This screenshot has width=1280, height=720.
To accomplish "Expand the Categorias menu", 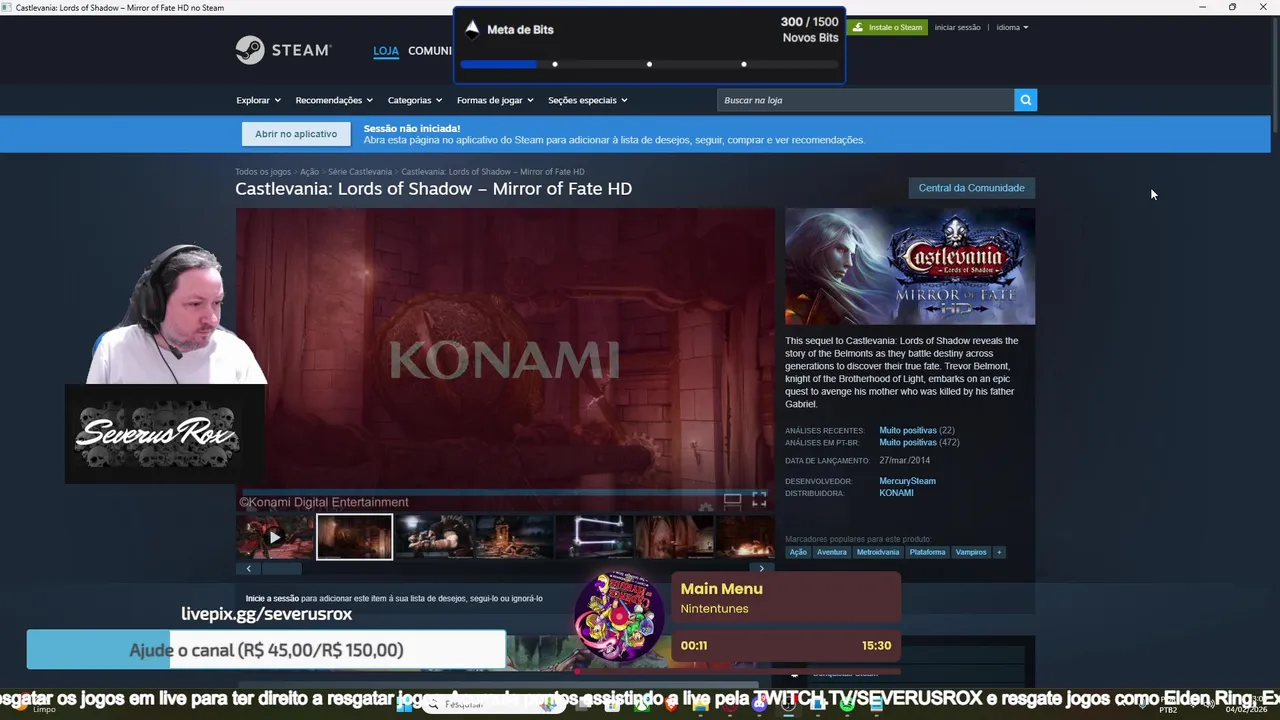I will [x=415, y=100].
